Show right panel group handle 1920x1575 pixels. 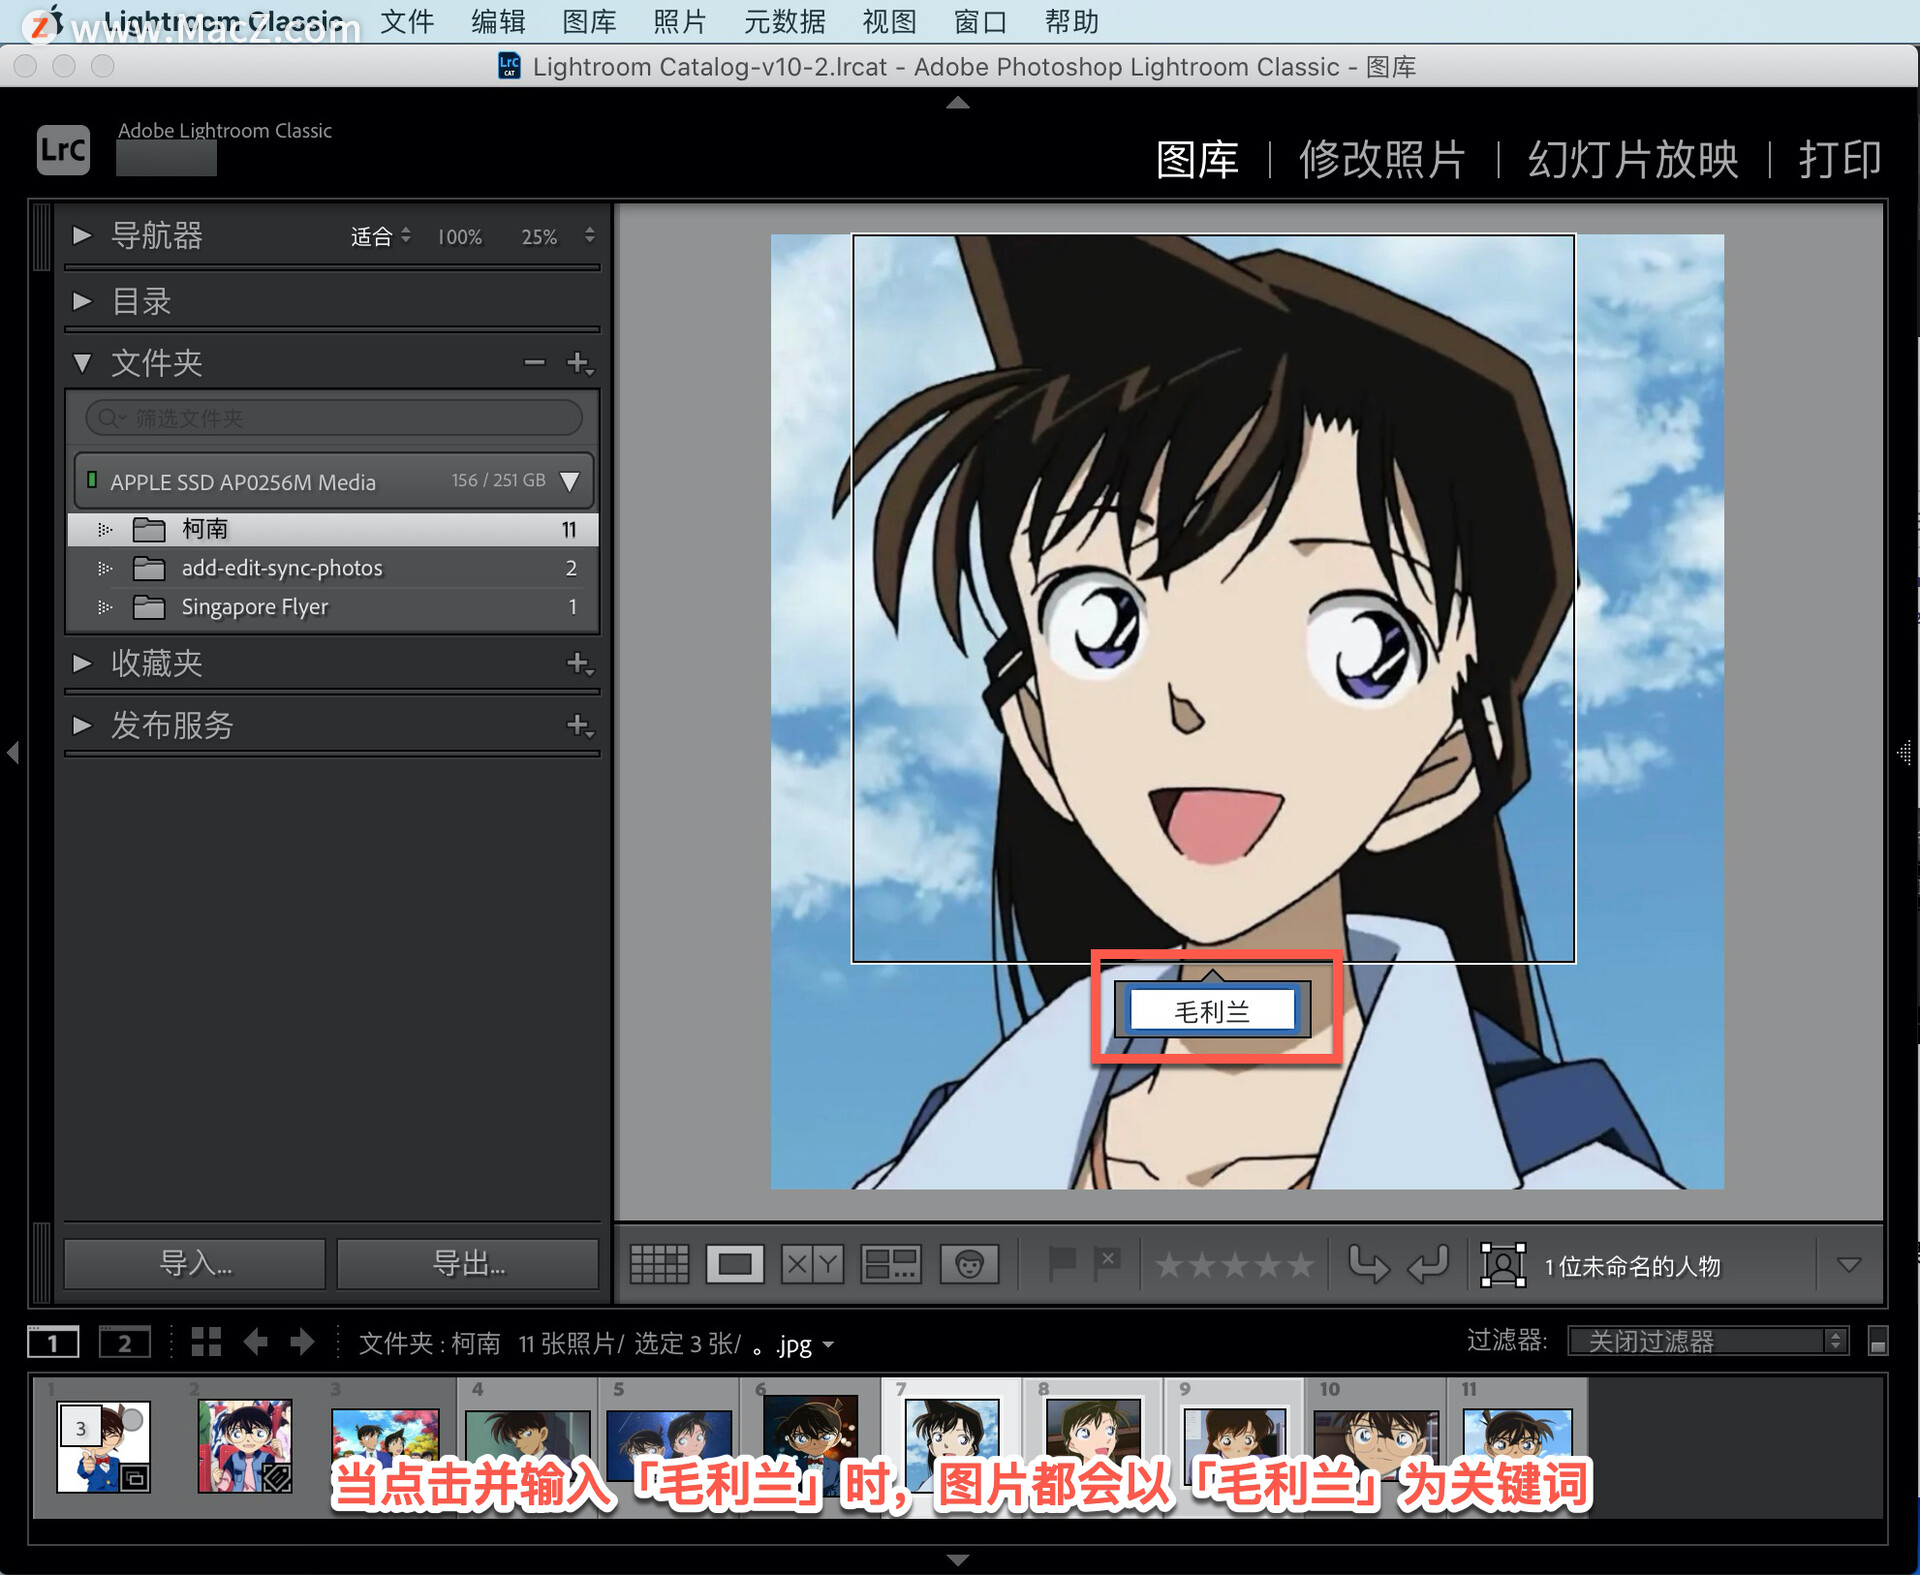1905,752
